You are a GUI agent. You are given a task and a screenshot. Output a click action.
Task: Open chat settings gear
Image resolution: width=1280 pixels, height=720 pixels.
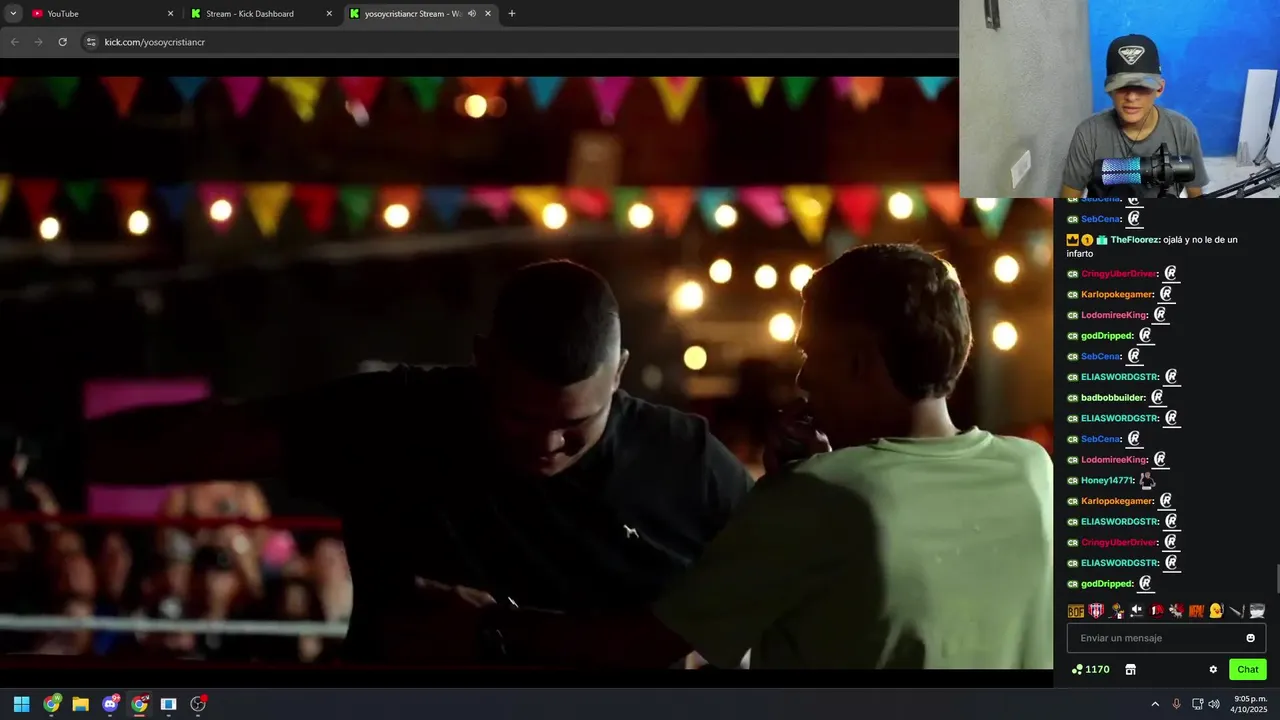coord(1213,670)
